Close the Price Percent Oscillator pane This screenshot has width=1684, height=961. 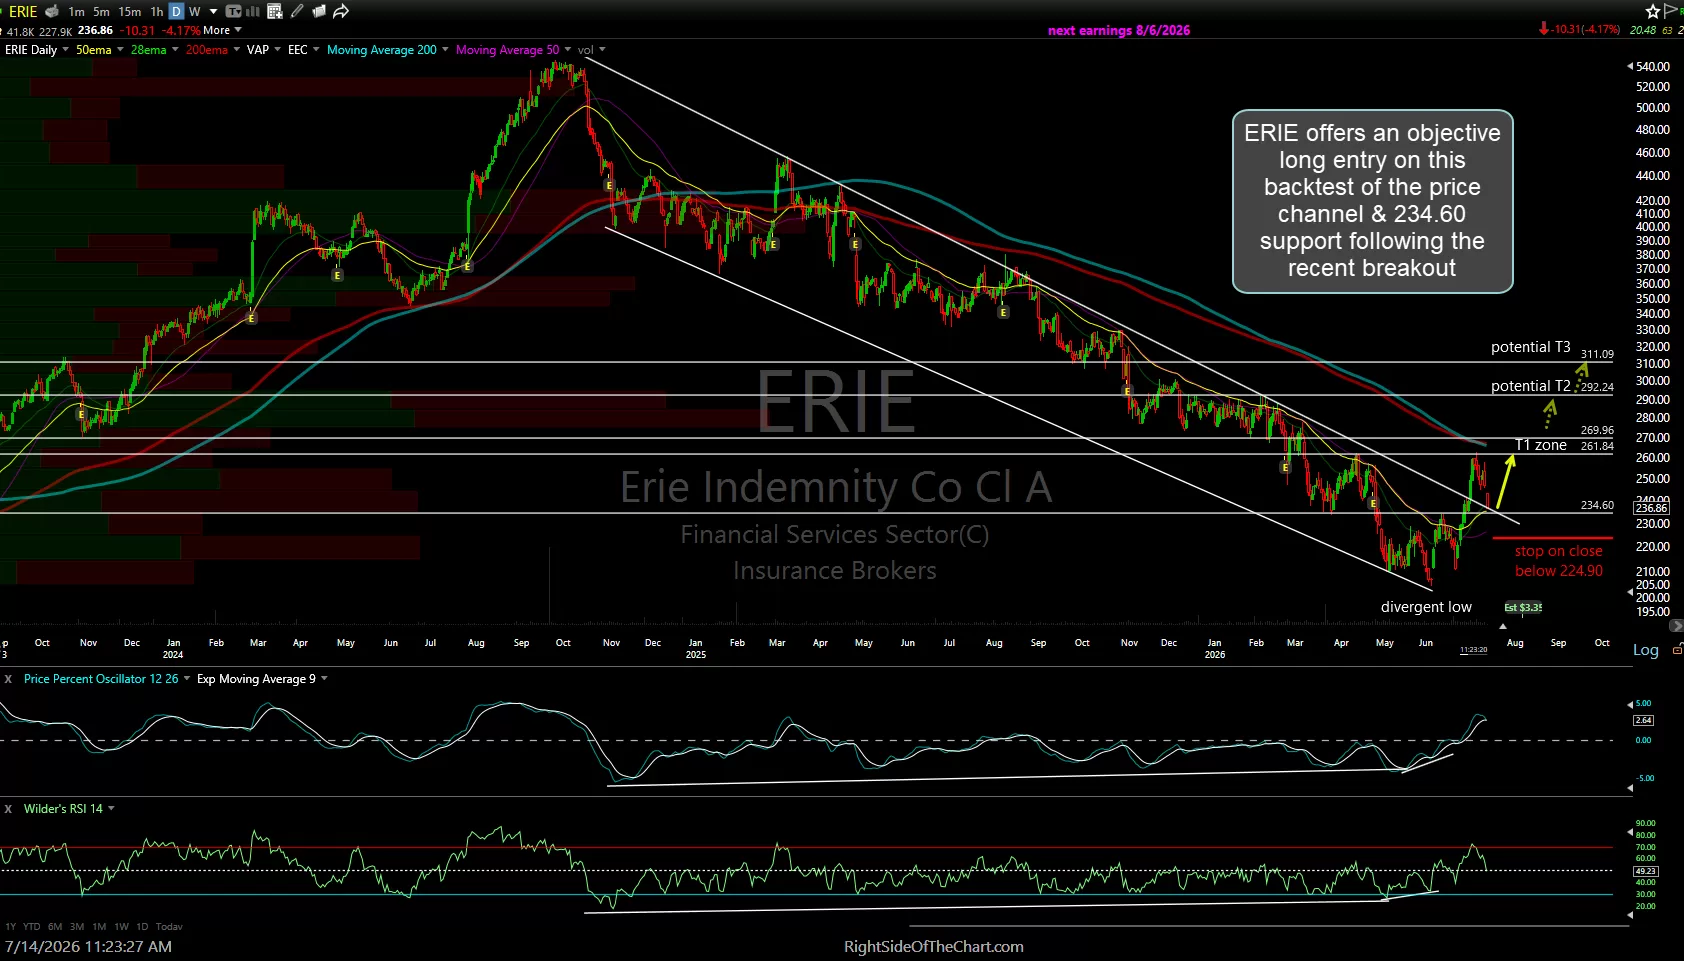[x=8, y=678]
